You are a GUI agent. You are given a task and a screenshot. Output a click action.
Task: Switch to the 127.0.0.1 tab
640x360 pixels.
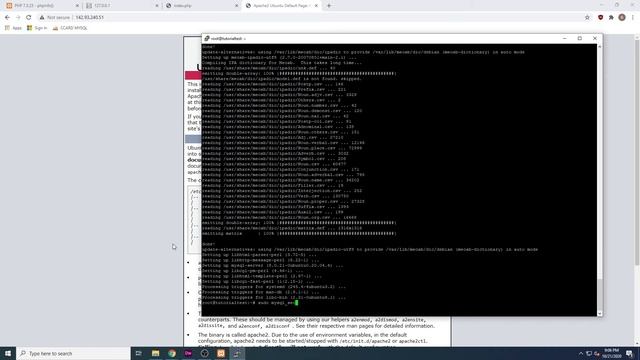coord(122,6)
